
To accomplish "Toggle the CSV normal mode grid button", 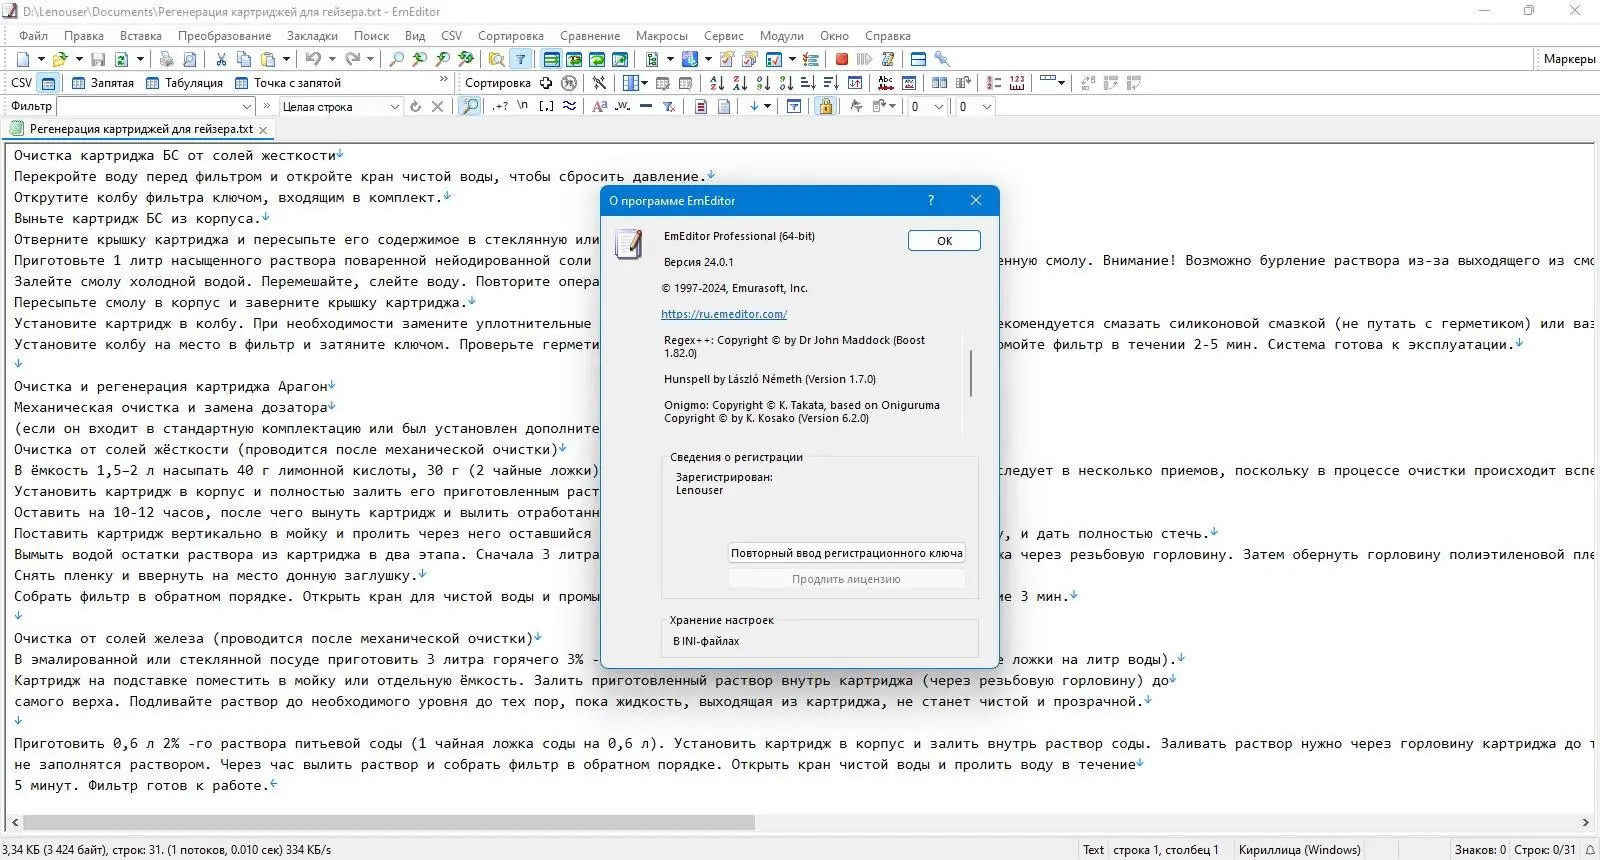I will 48,83.
